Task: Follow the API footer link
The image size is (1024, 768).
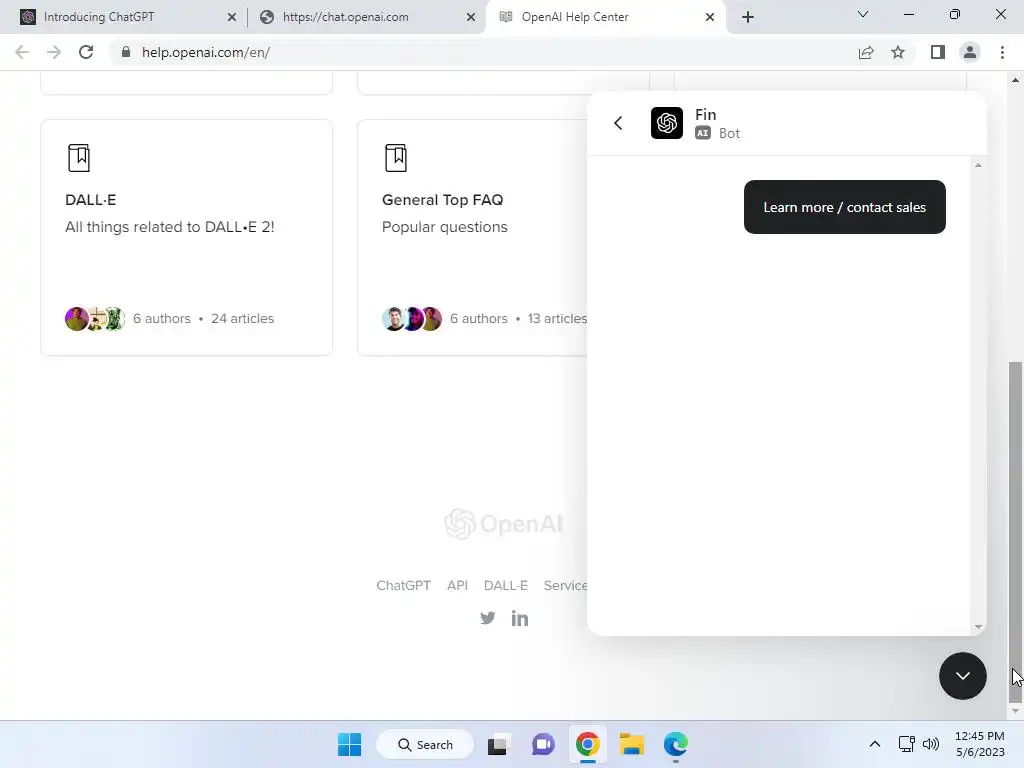Action: (x=457, y=585)
